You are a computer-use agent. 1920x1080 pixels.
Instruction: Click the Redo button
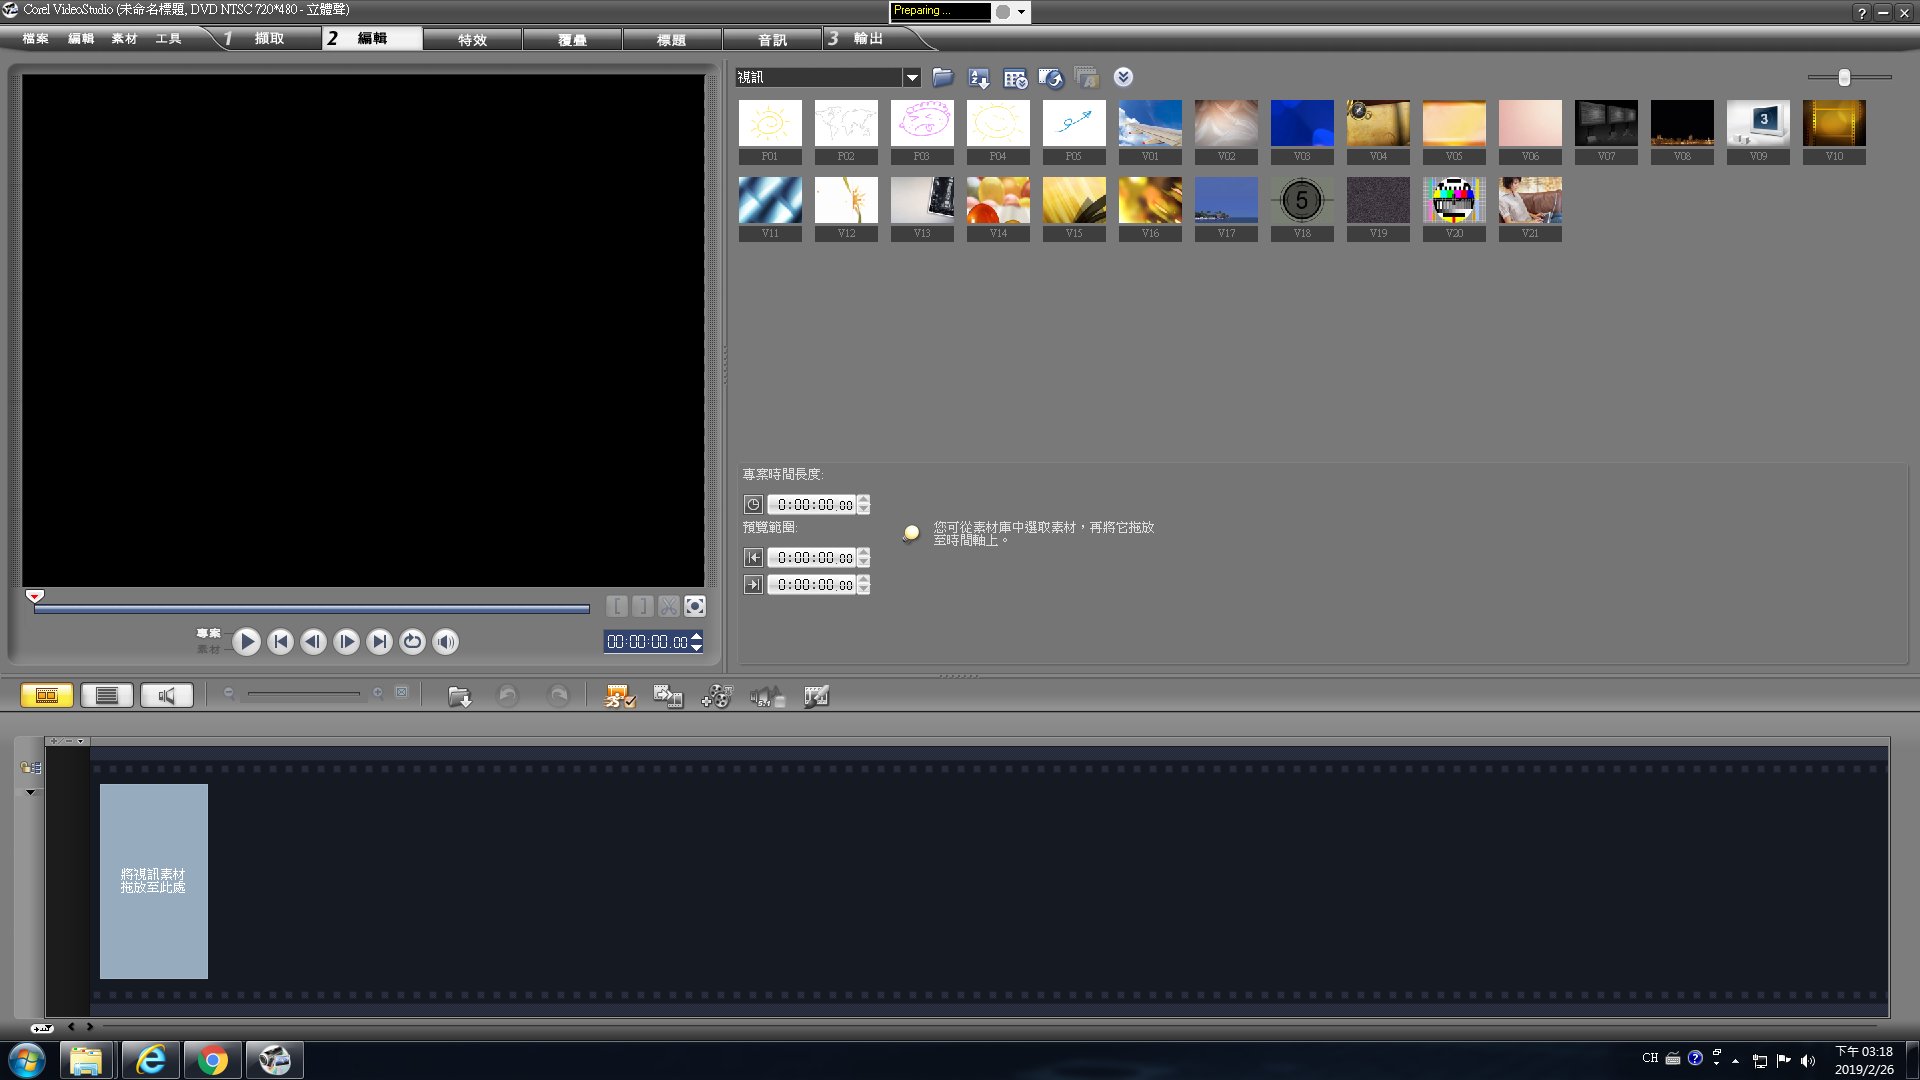[559, 695]
